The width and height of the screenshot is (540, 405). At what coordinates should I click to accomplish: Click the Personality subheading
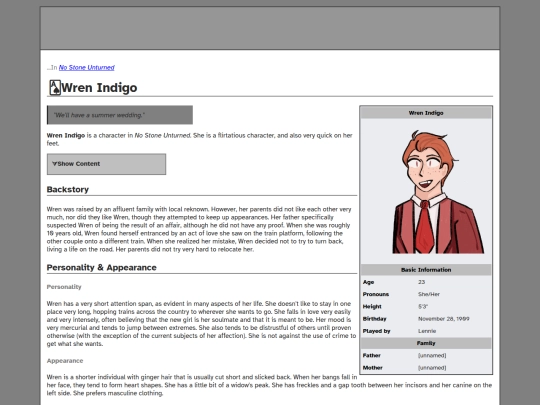64,287
